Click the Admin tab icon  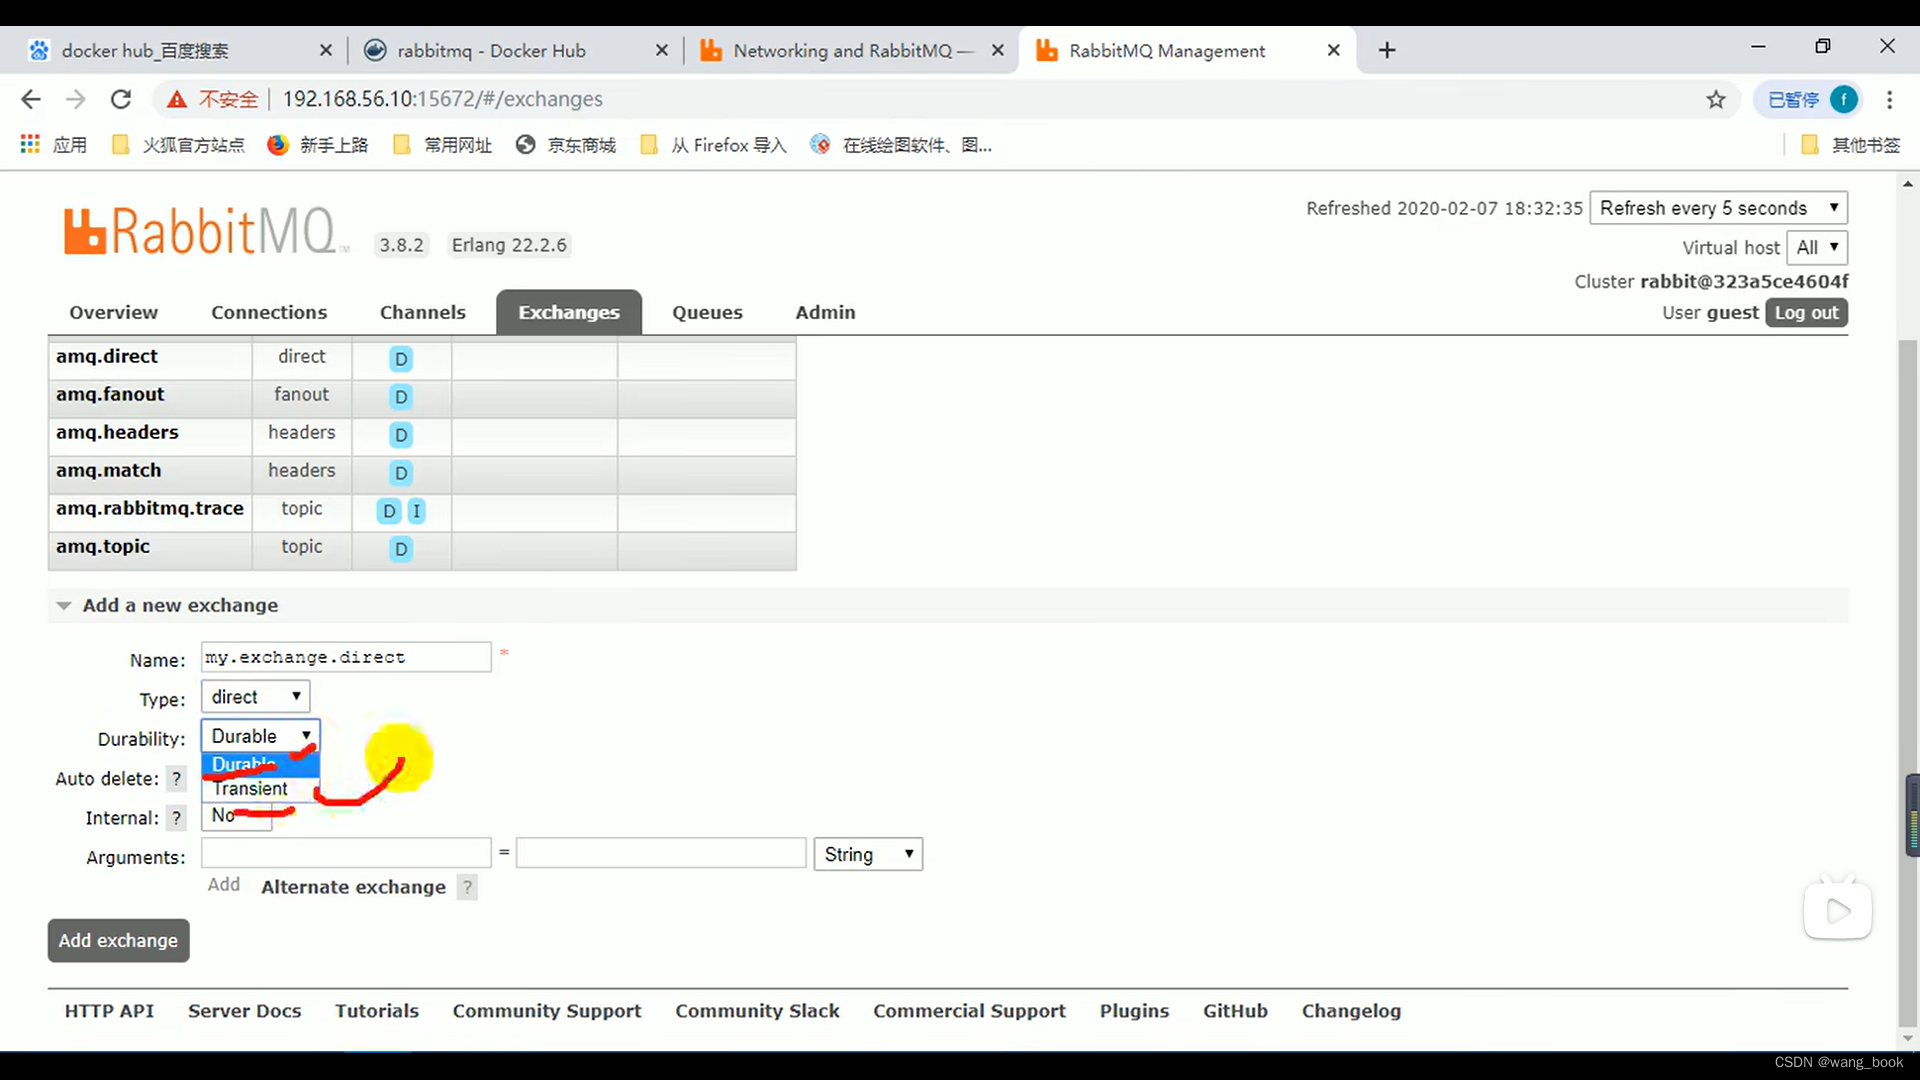pyautogui.click(x=825, y=313)
